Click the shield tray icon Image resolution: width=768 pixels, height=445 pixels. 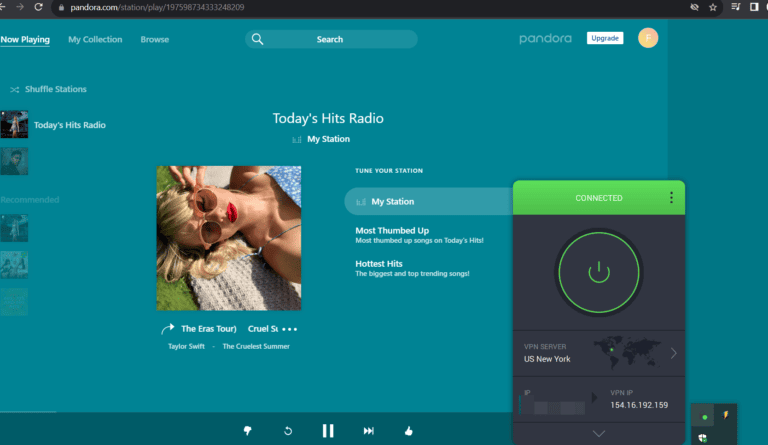click(x=703, y=438)
